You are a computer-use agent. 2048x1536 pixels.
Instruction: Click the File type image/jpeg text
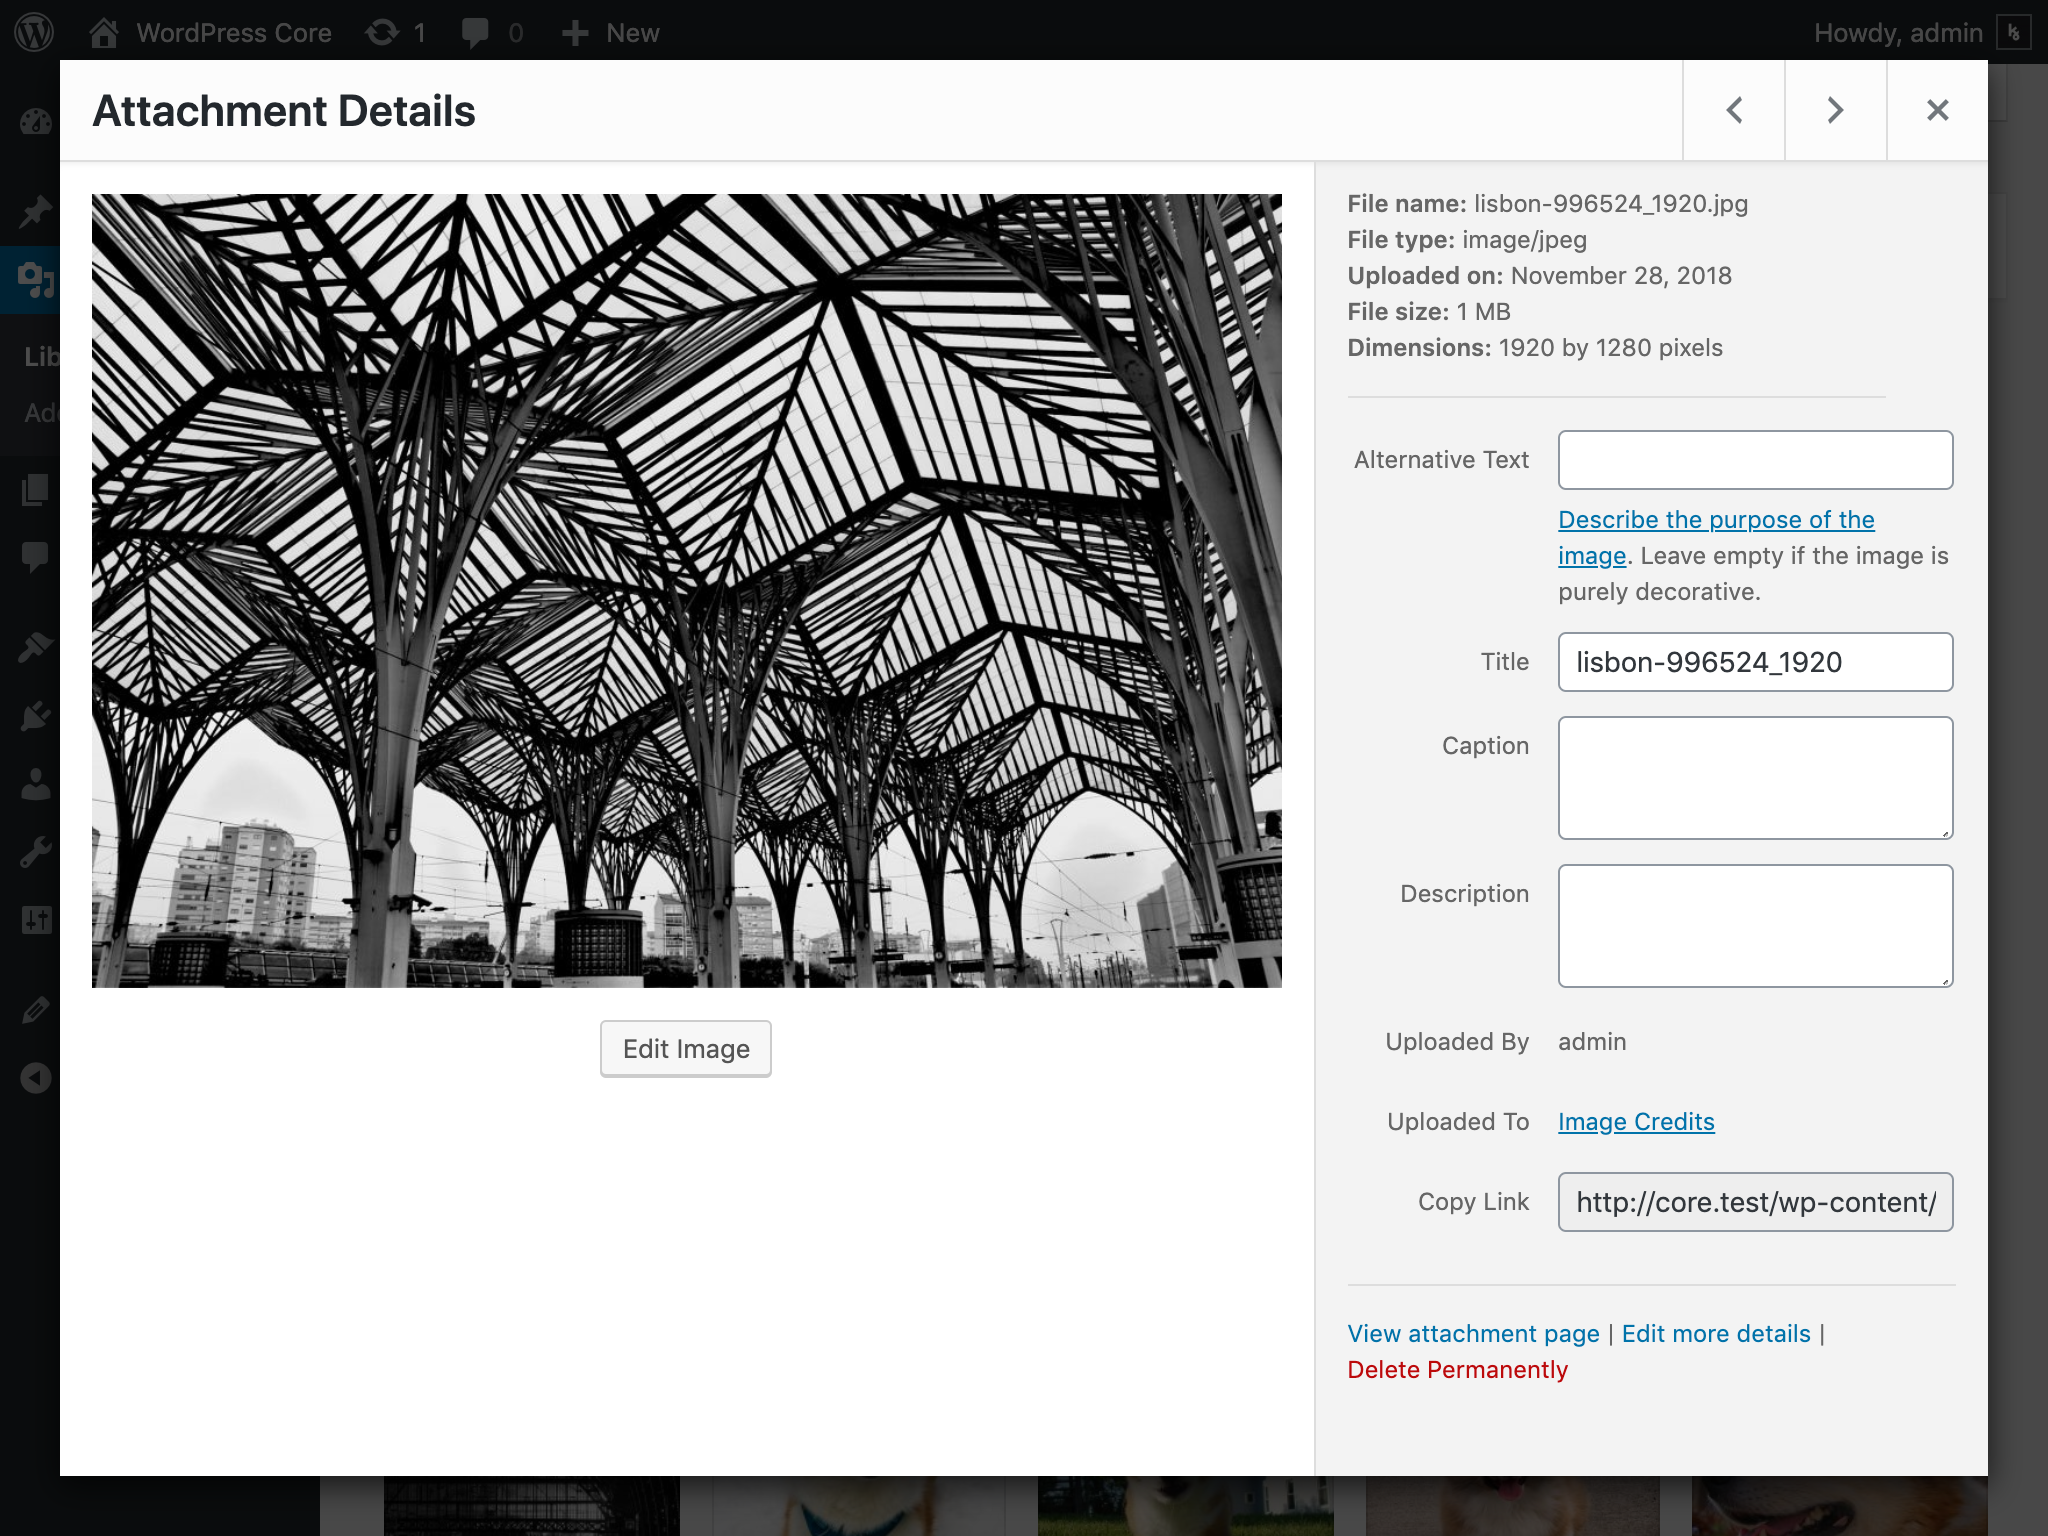[x=1467, y=240]
